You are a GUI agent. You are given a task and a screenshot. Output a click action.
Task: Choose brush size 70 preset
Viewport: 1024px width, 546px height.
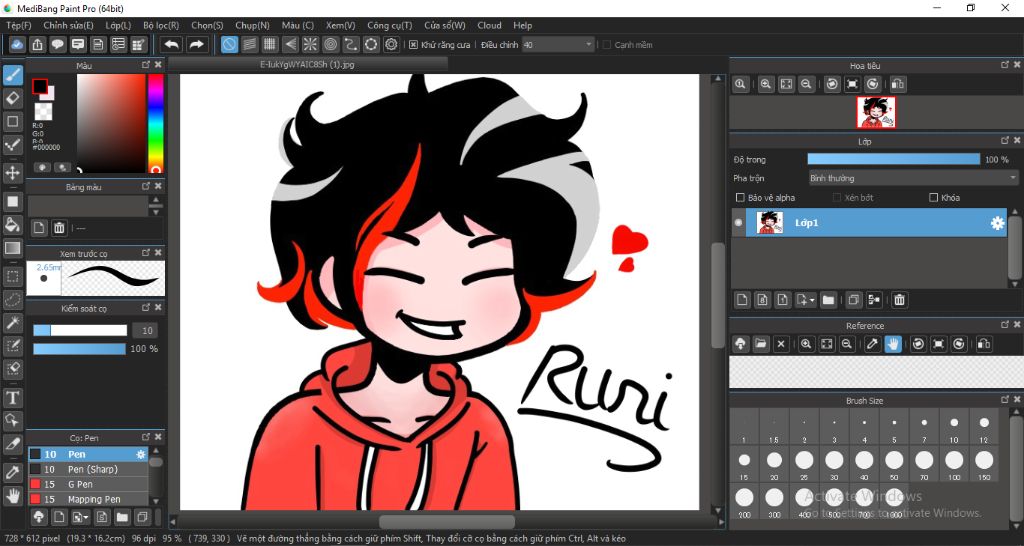click(924, 464)
